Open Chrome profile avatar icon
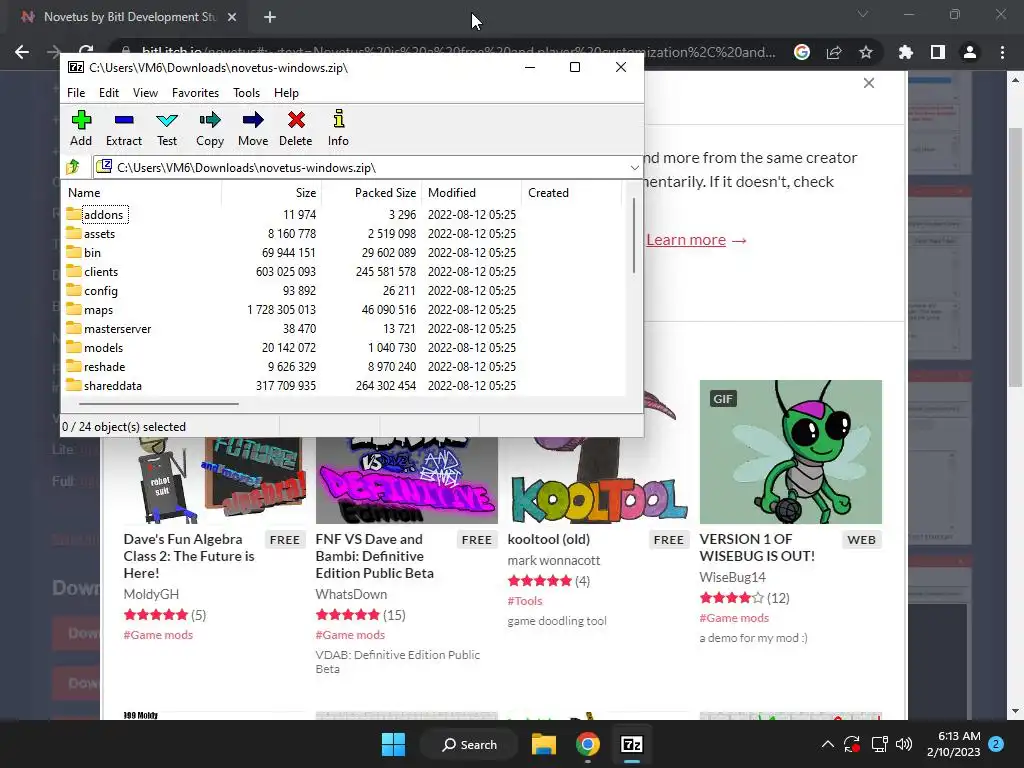Image resolution: width=1024 pixels, height=768 pixels. pos(970,52)
